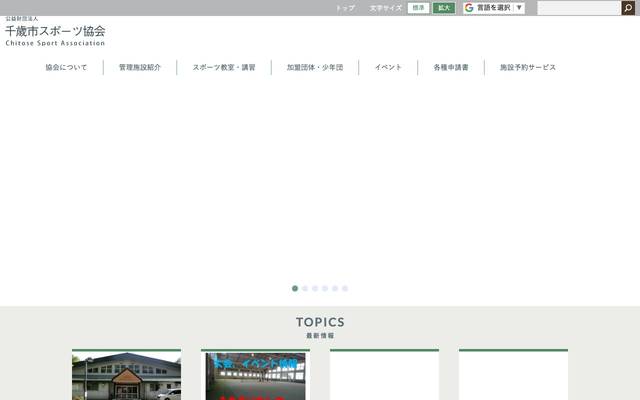The image size is (640, 400).
Task: Click the Google logo in language selector
Action: tap(469, 8)
